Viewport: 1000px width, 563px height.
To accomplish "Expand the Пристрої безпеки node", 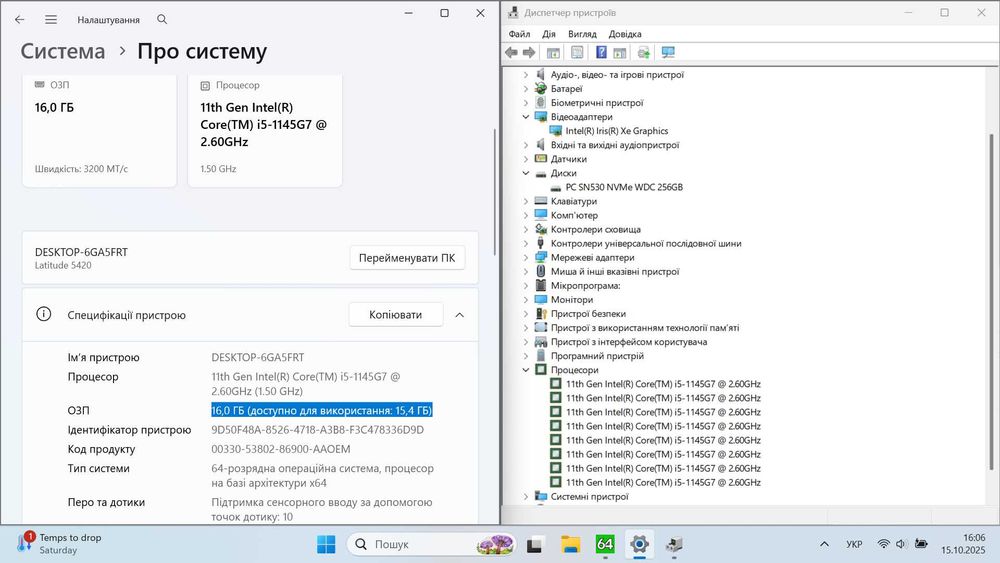I will [526, 313].
